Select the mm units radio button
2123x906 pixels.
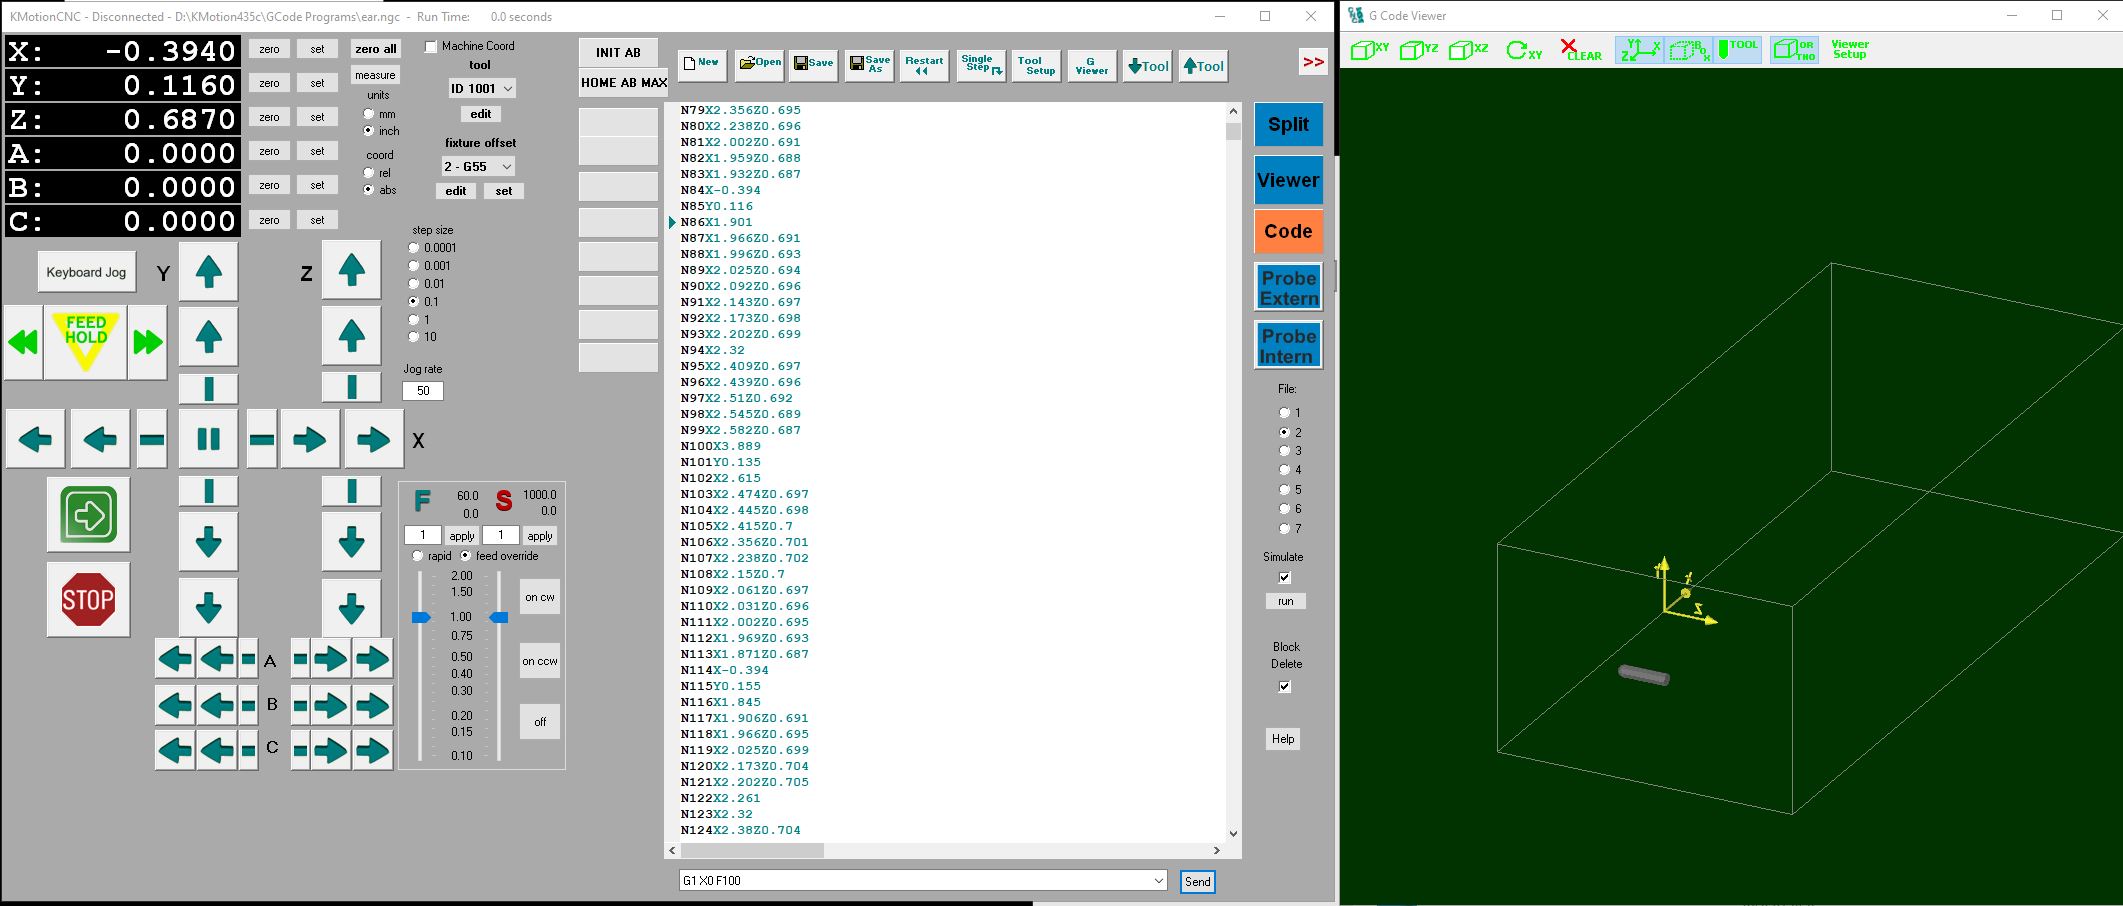[369, 114]
